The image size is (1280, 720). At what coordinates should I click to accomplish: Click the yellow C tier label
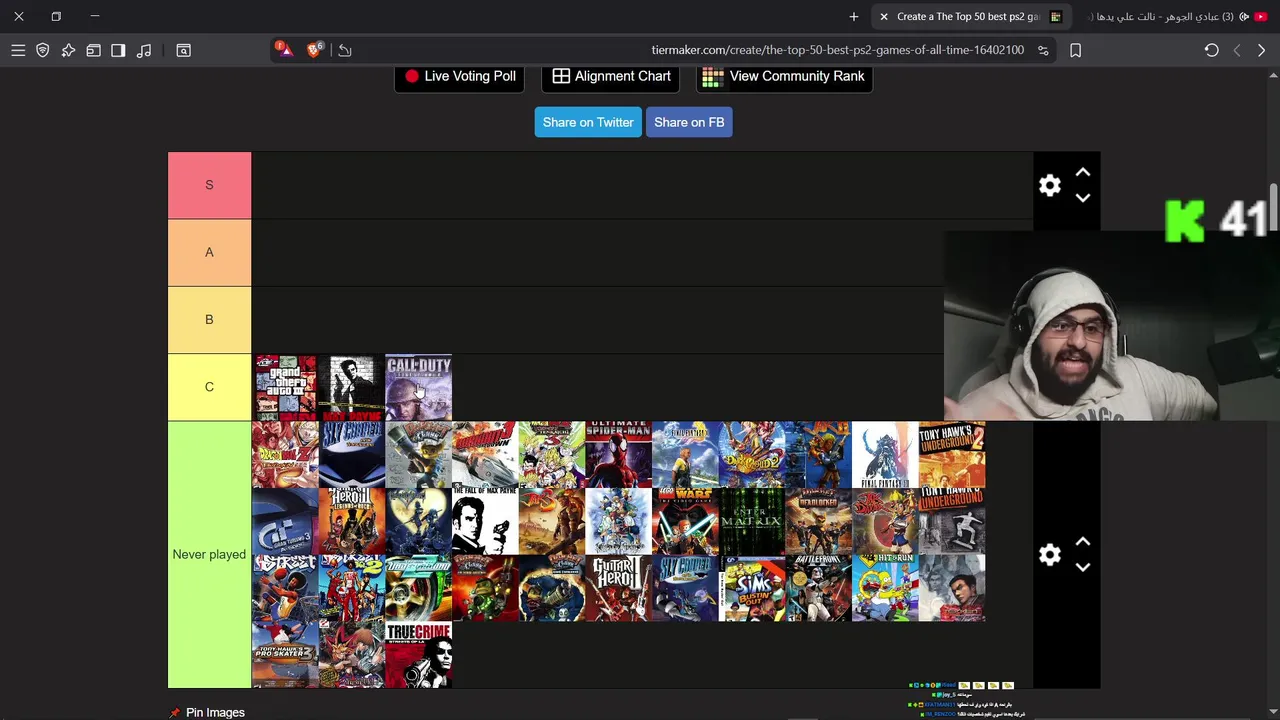click(209, 387)
